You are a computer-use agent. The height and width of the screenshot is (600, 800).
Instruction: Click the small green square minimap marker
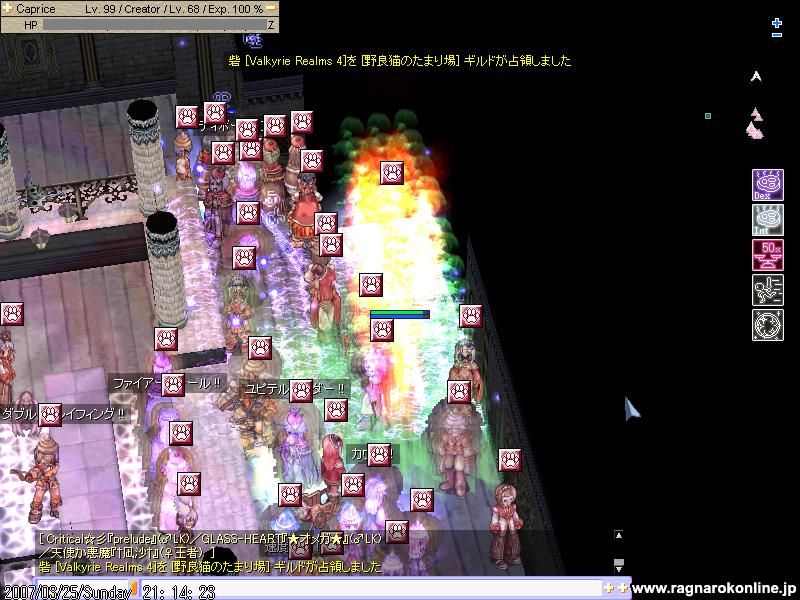708,116
